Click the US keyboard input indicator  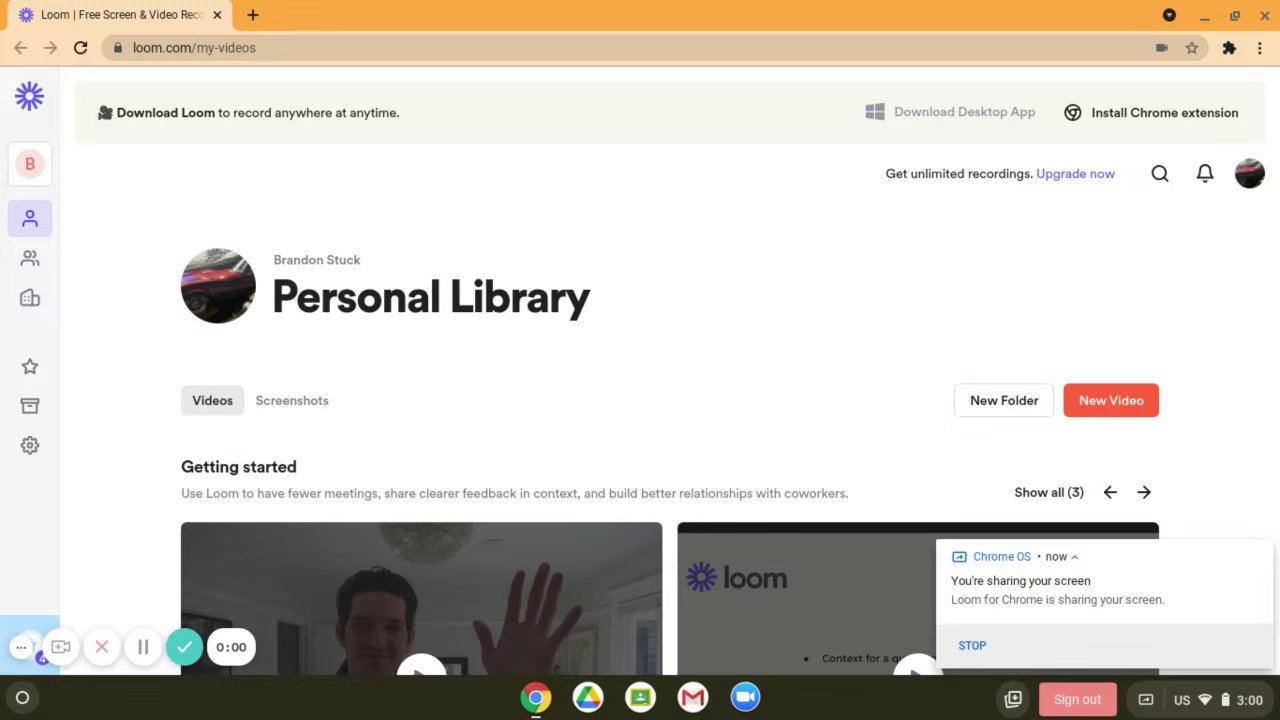point(1182,700)
